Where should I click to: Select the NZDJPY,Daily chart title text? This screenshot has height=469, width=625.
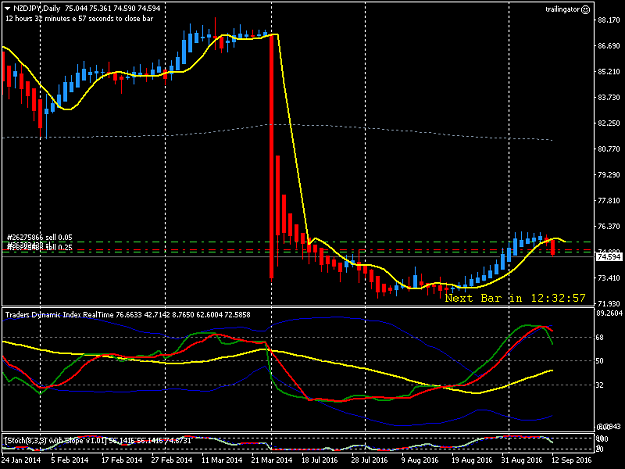[x=37, y=8]
